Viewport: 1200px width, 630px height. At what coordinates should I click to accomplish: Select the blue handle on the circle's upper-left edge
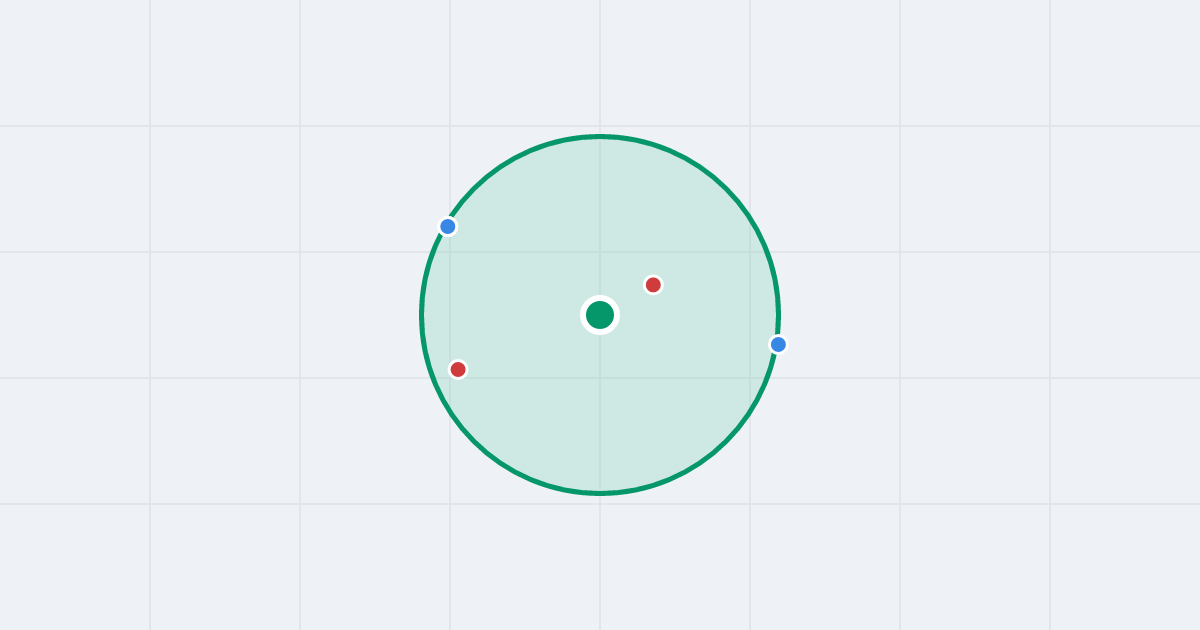click(x=448, y=227)
